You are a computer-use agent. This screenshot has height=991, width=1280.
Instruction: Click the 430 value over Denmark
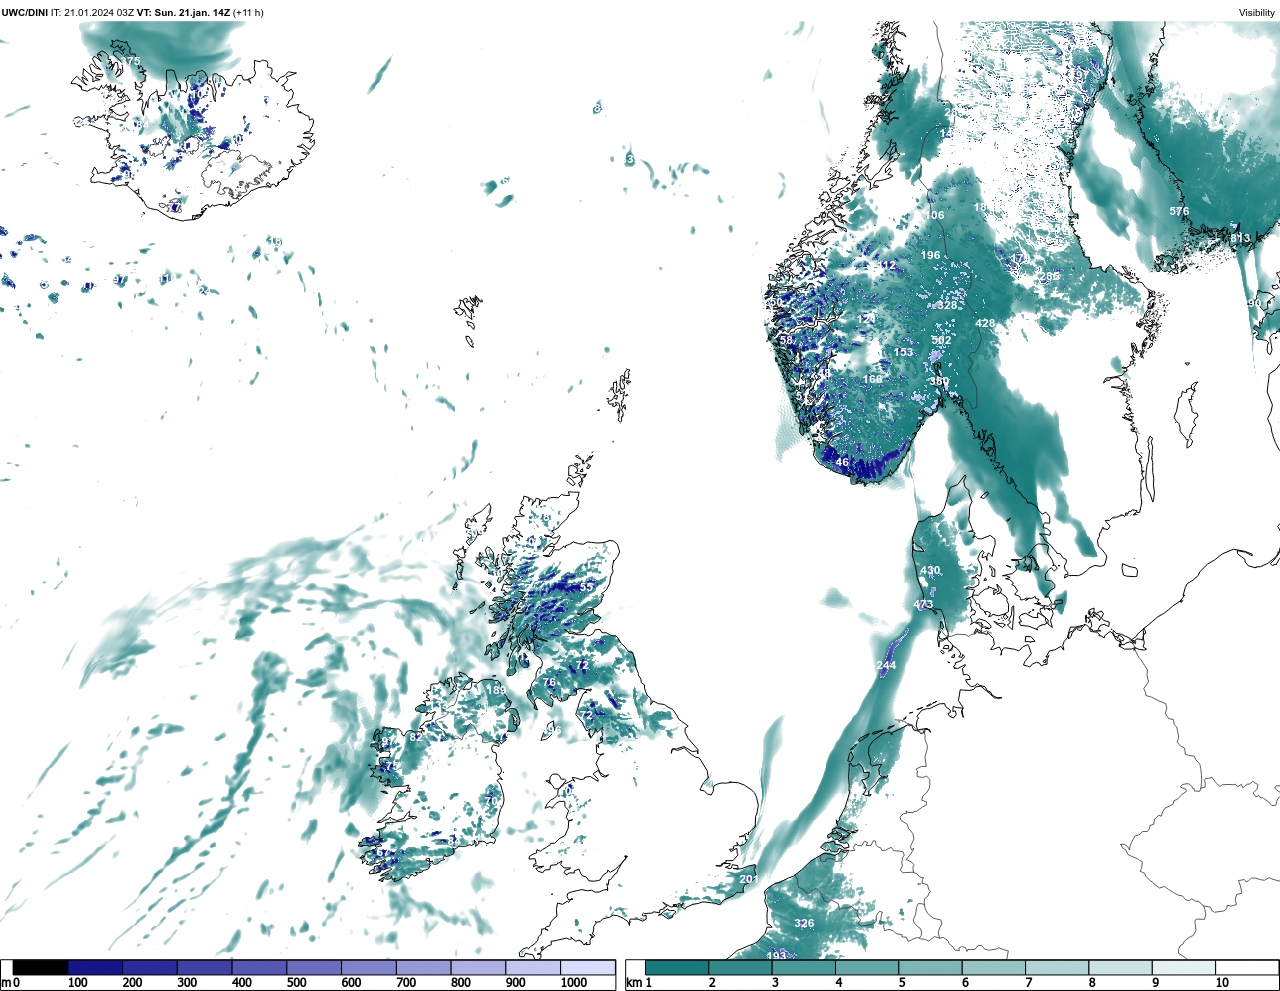[x=930, y=570]
